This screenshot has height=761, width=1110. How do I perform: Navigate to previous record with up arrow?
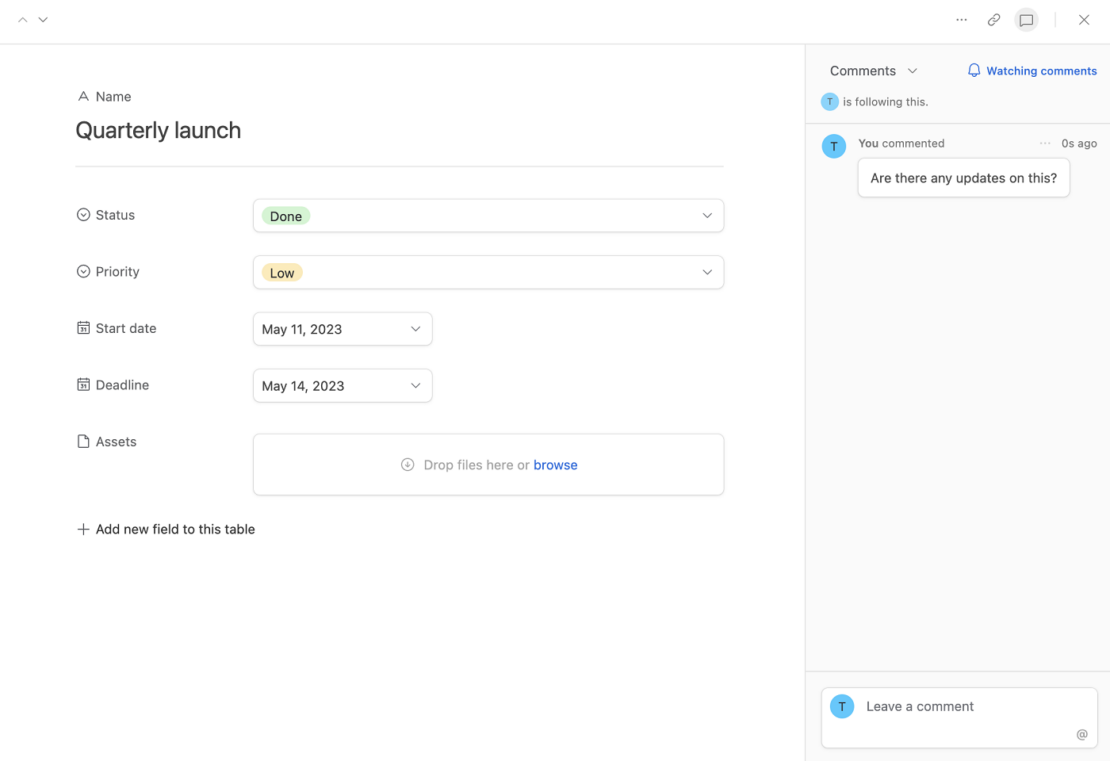pos(22,18)
